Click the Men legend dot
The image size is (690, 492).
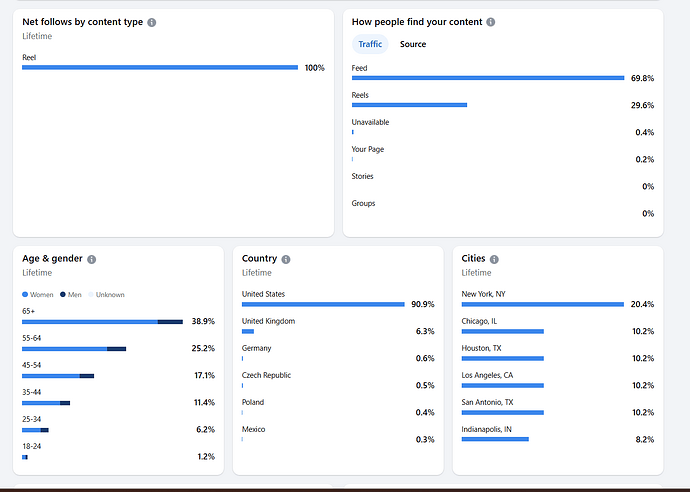tap(63, 295)
